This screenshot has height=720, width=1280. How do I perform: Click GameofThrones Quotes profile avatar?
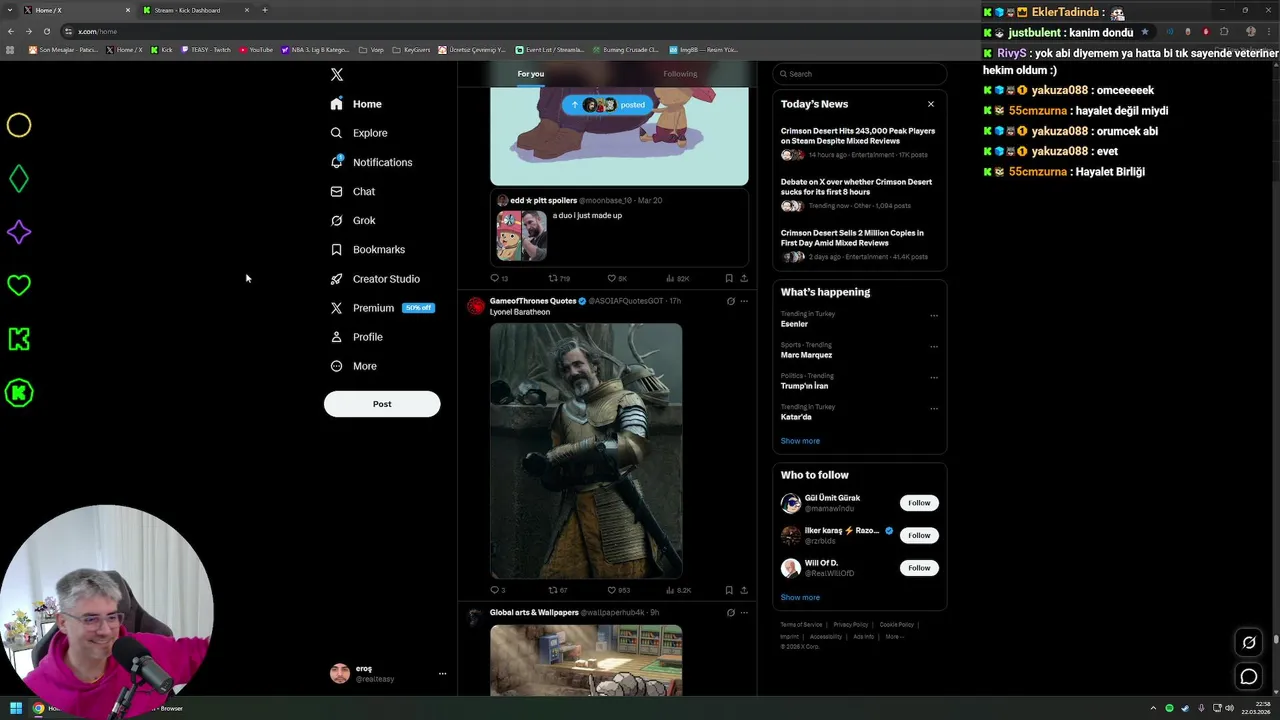click(476, 306)
